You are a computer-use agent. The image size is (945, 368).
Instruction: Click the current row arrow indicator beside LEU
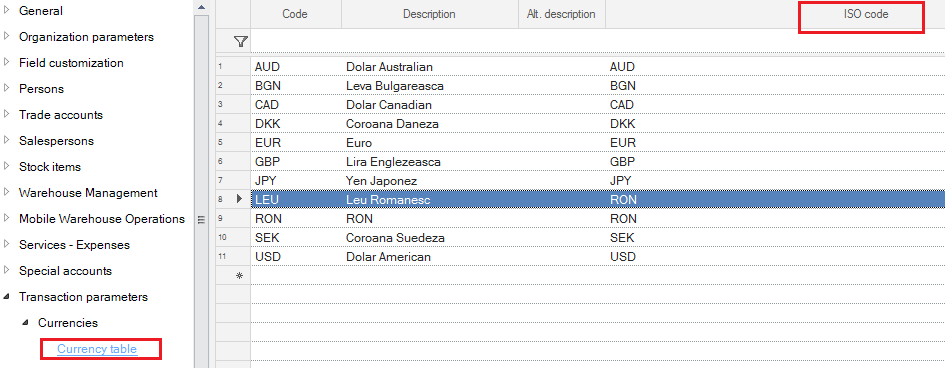pyautogui.click(x=239, y=199)
